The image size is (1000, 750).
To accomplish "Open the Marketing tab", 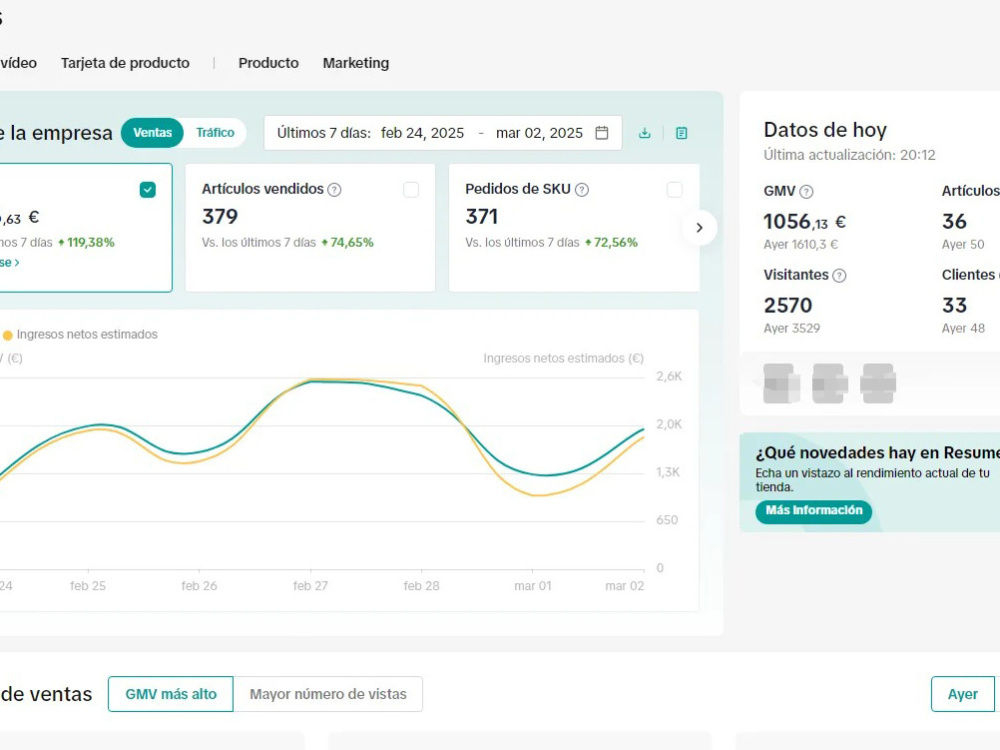I will pos(356,63).
